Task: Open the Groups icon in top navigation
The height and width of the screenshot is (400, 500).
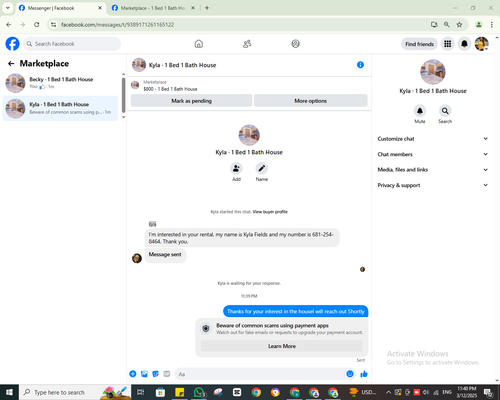Action: pos(295,44)
